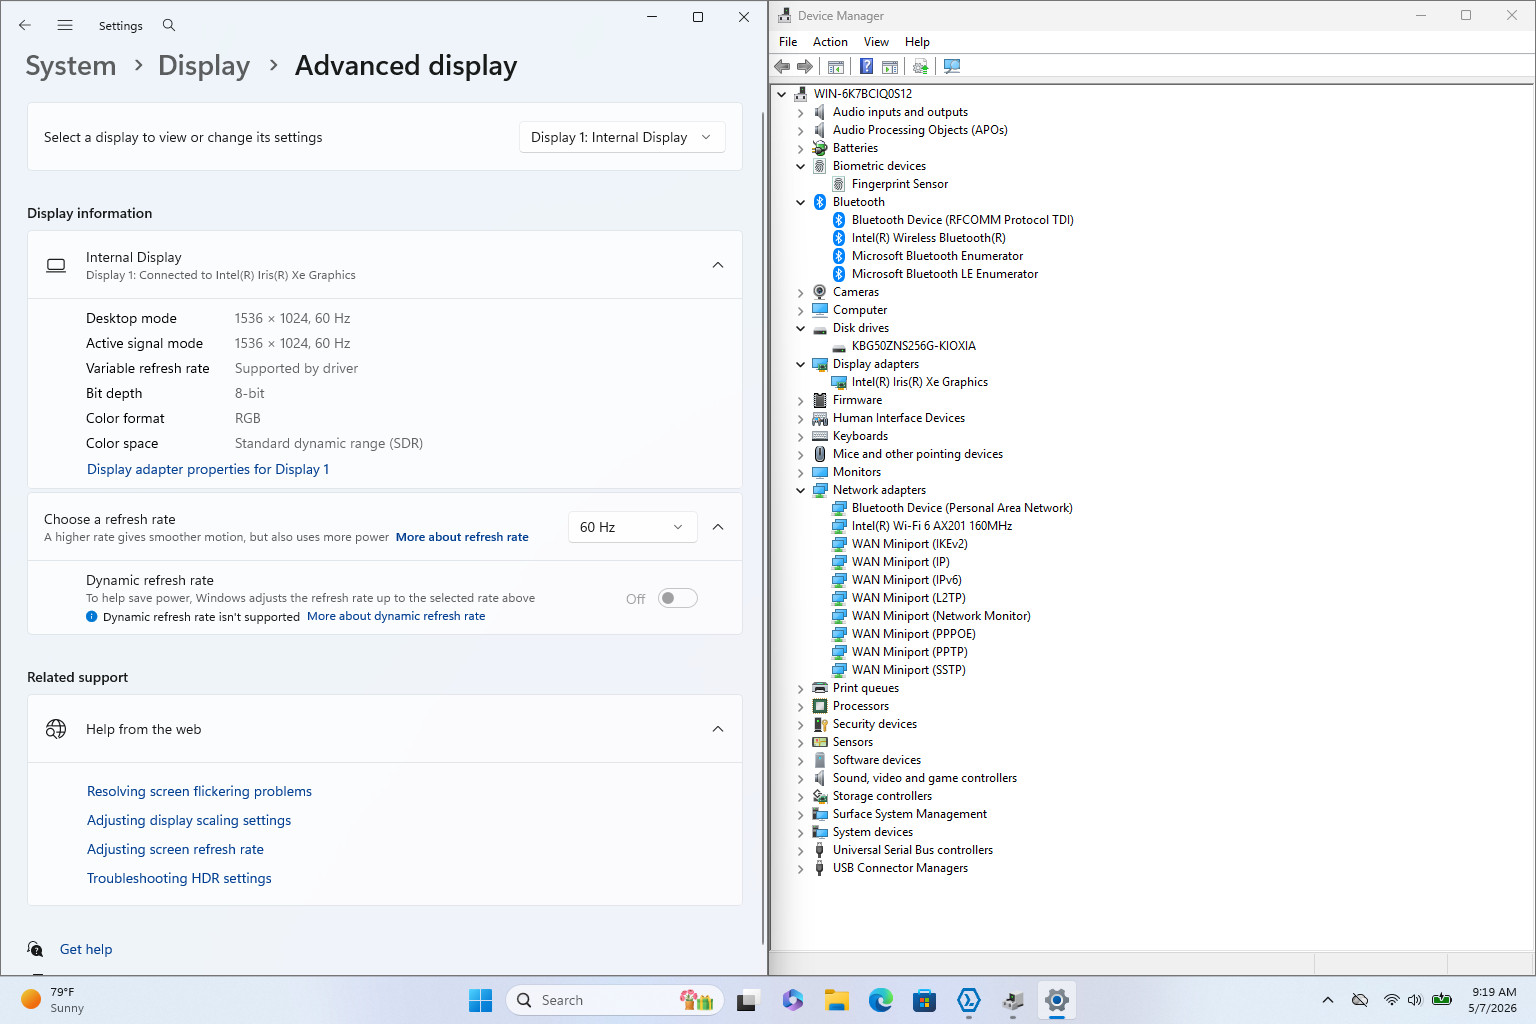Toggle Dynamic refresh rate switch
The image size is (1536, 1024).
pyautogui.click(x=678, y=598)
